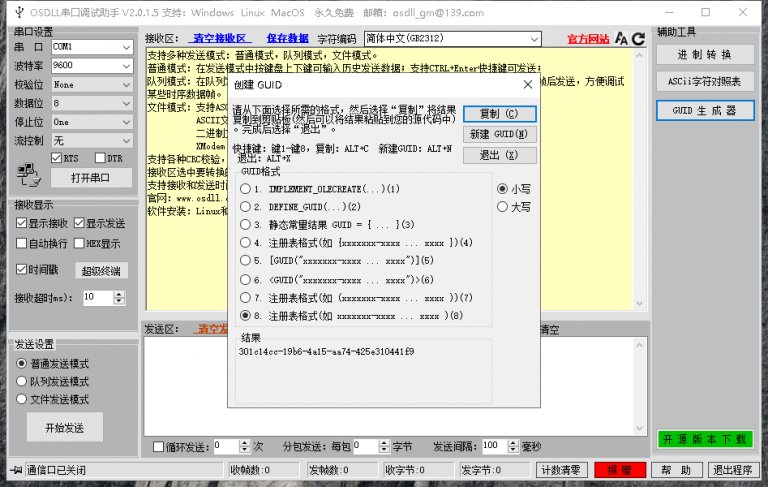Click 复制 (C) button in GUID dialog
768x487 pixels.
(x=500, y=114)
